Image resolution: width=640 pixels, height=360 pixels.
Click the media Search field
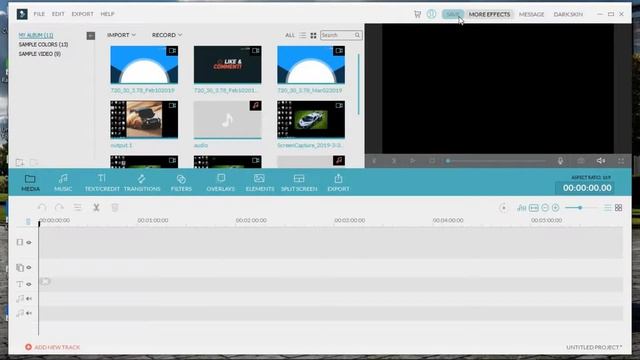tap(341, 36)
